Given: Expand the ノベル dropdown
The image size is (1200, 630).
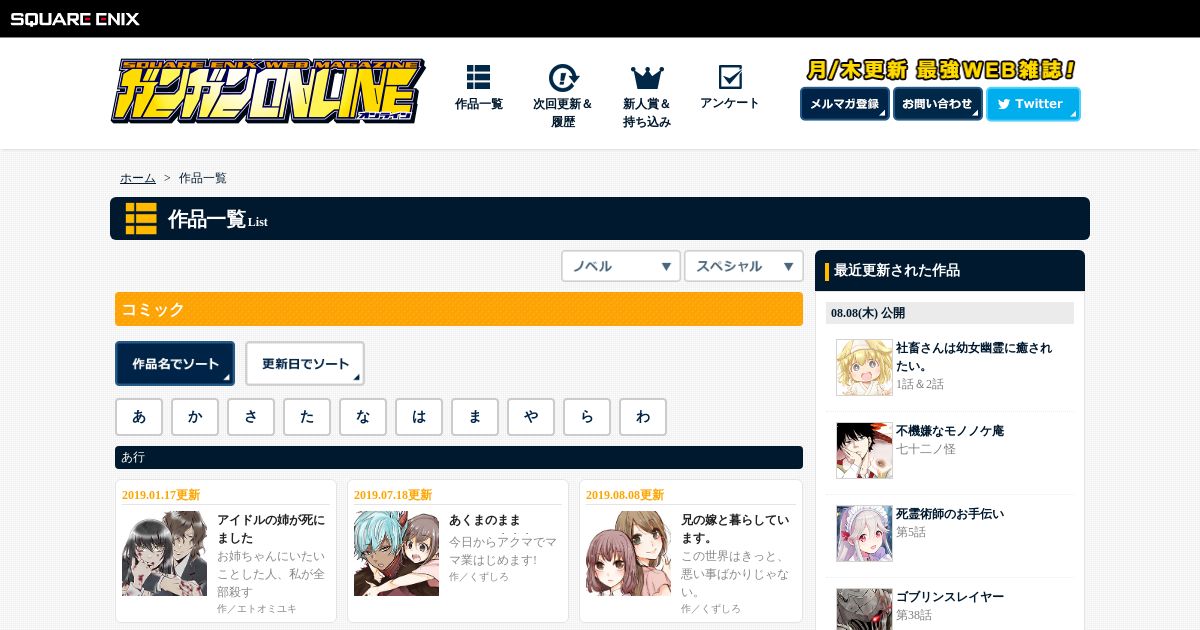Looking at the screenshot, I should click(x=621, y=266).
